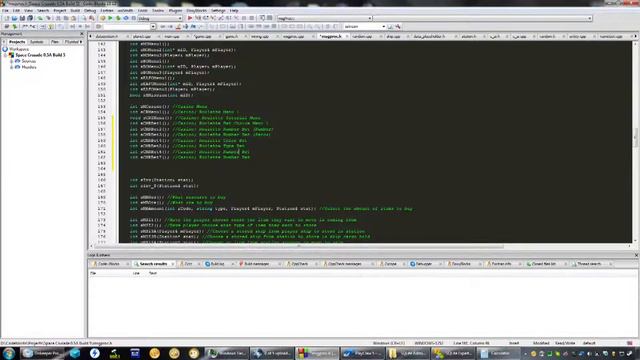Click 'WINDOWS-1252' status bar encoding
This screenshot has height=360, width=640.
[429, 343]
